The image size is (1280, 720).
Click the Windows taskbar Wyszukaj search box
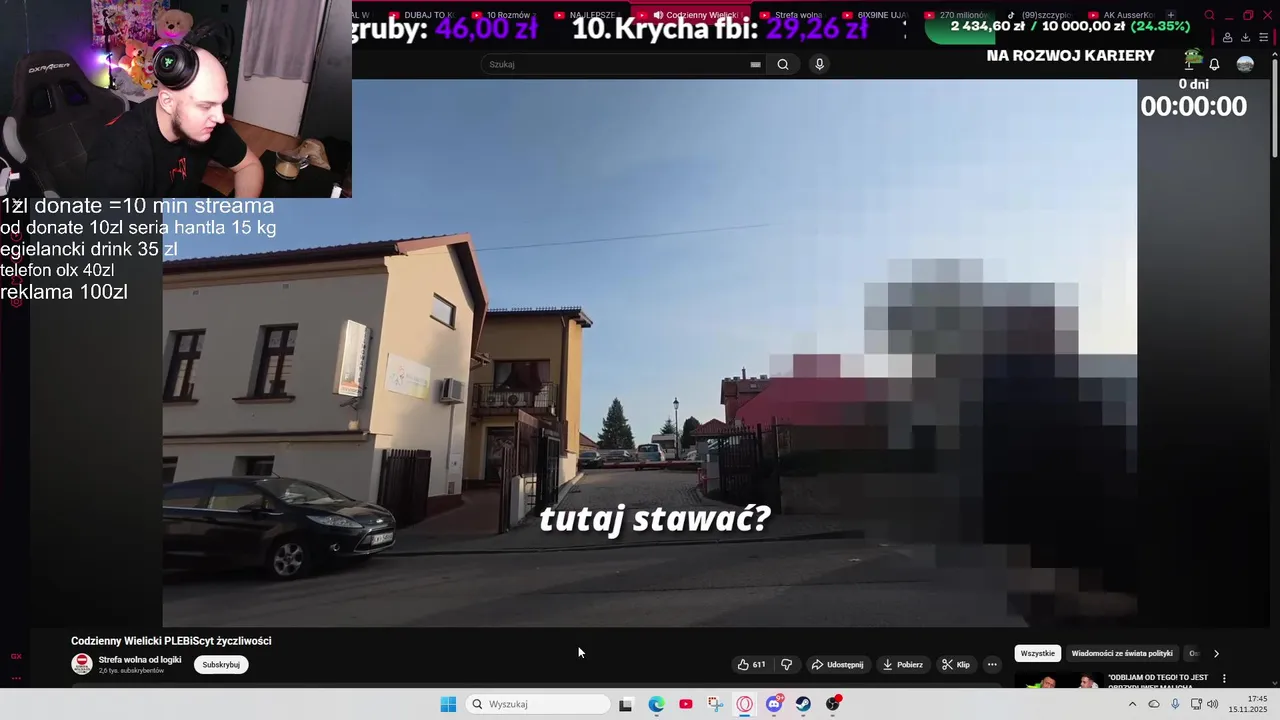537,704
